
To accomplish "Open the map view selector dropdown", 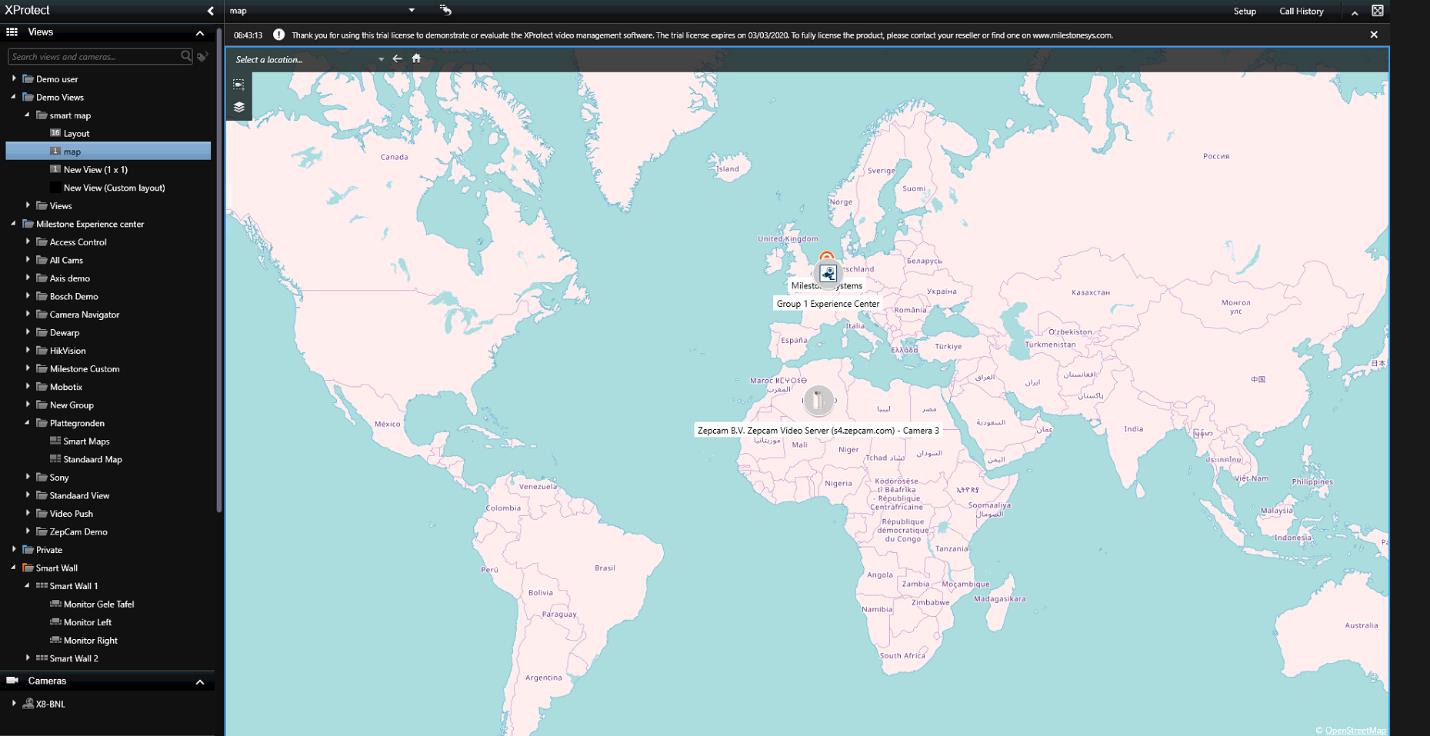I will [x=411, y=11].
